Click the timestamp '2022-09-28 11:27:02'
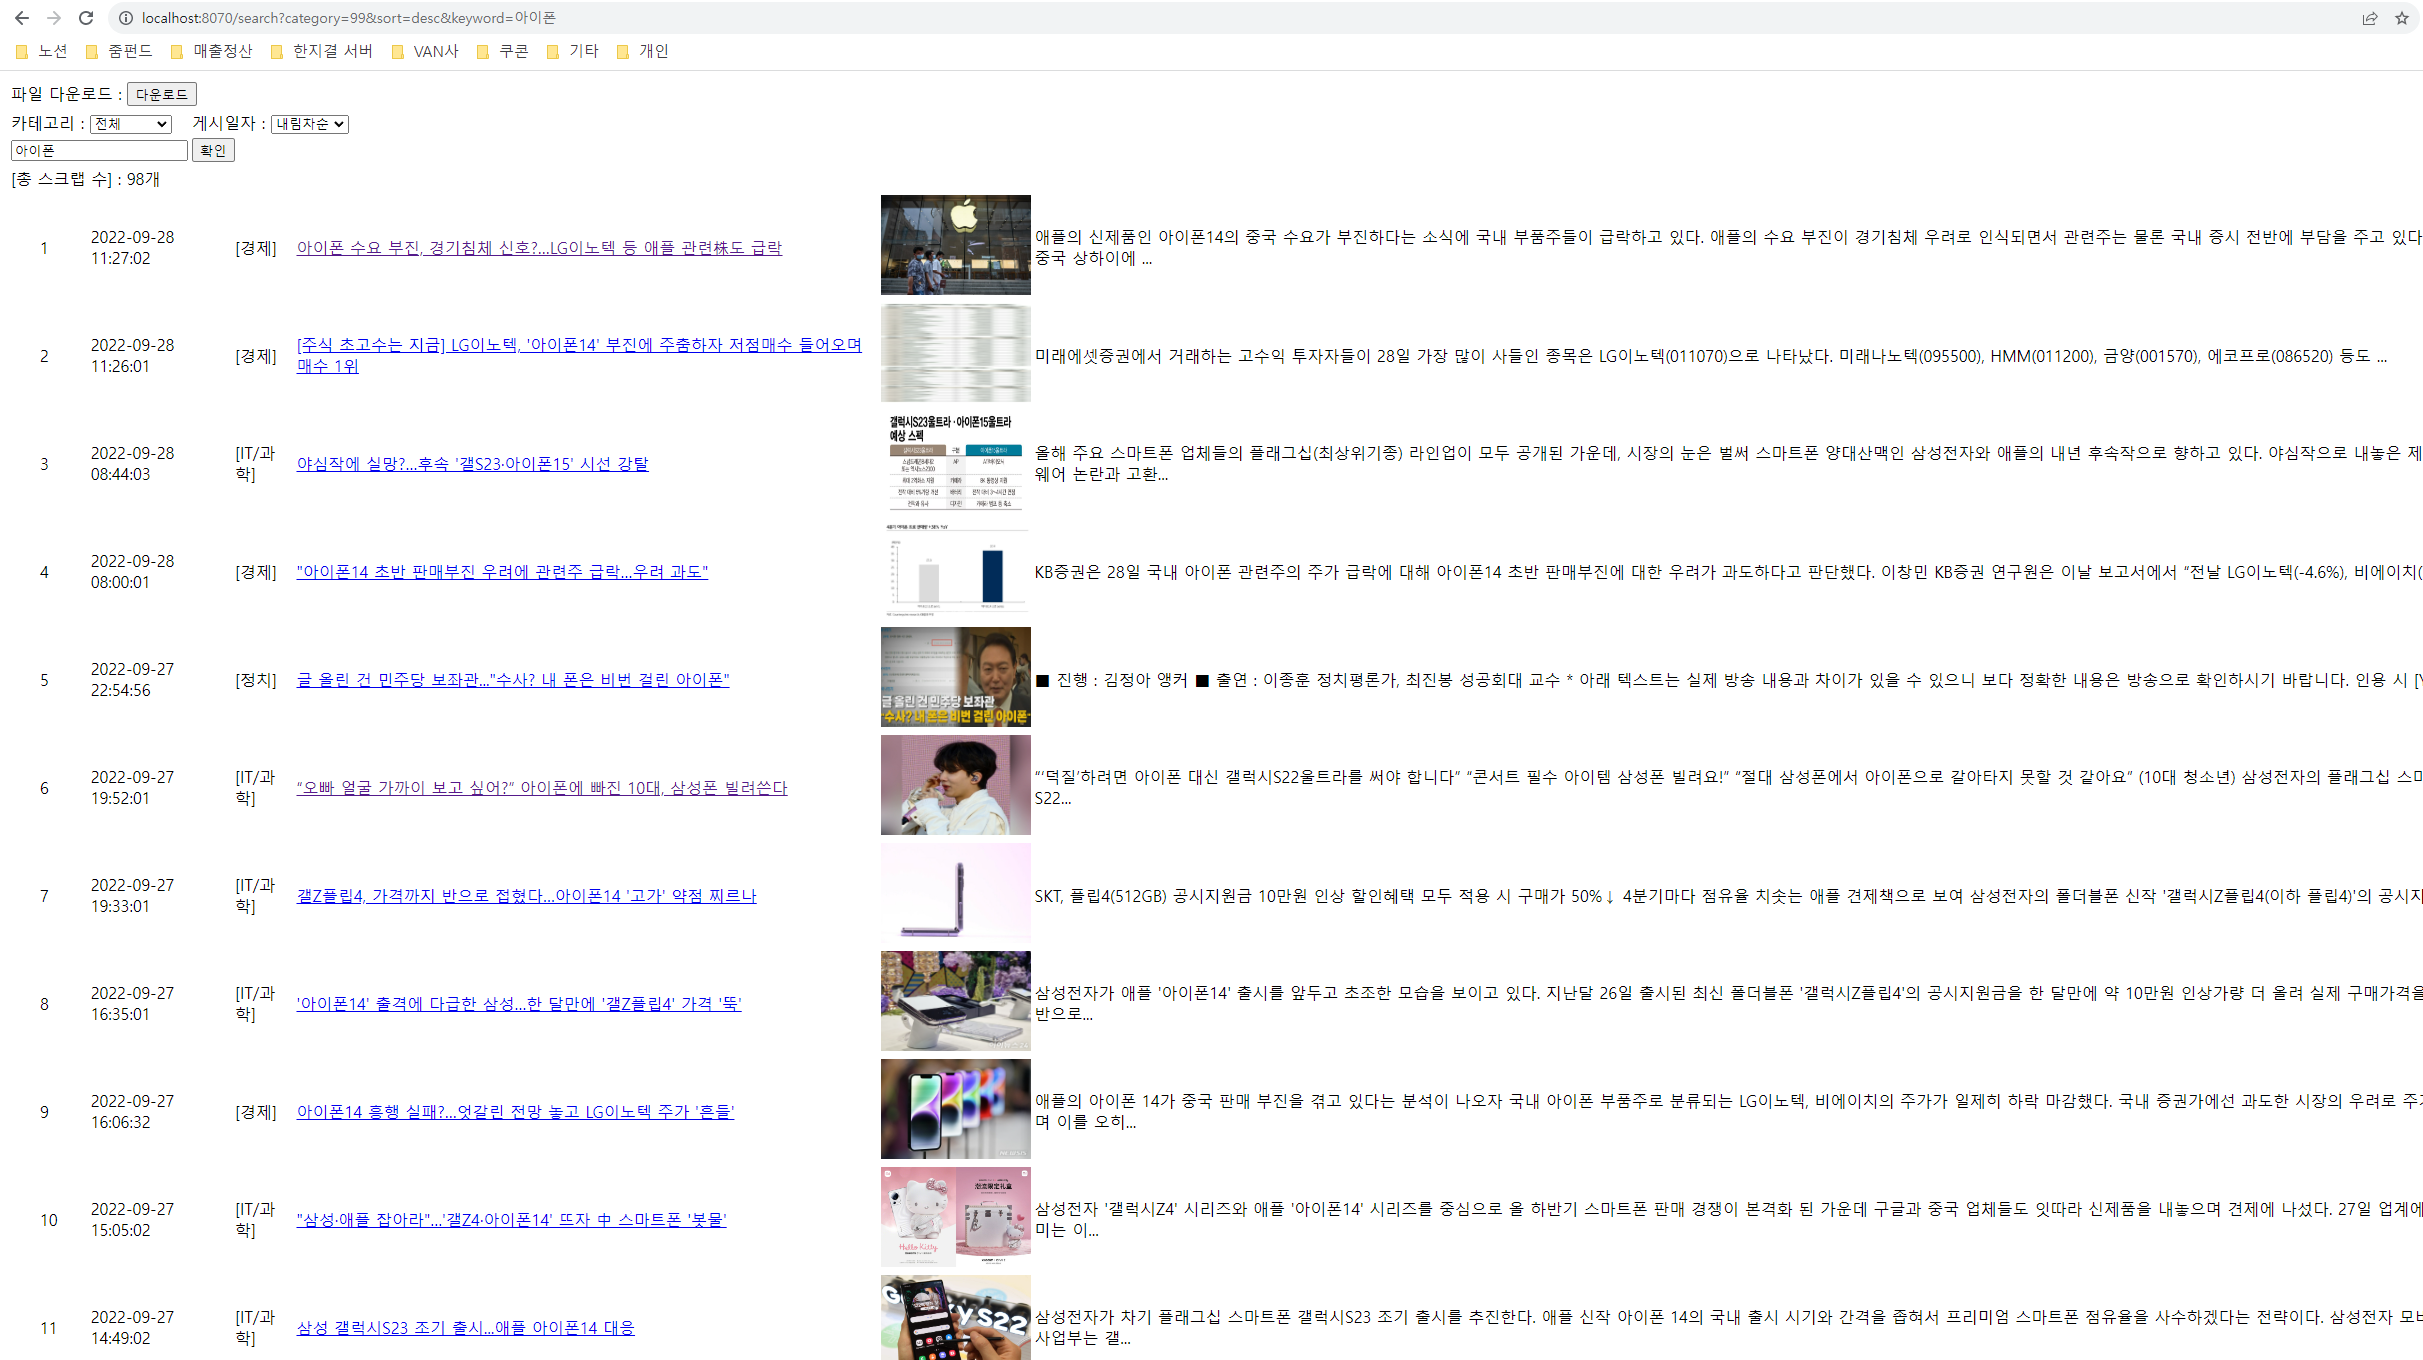Viewport: 2423px width, 1360px height. point(132,248)
